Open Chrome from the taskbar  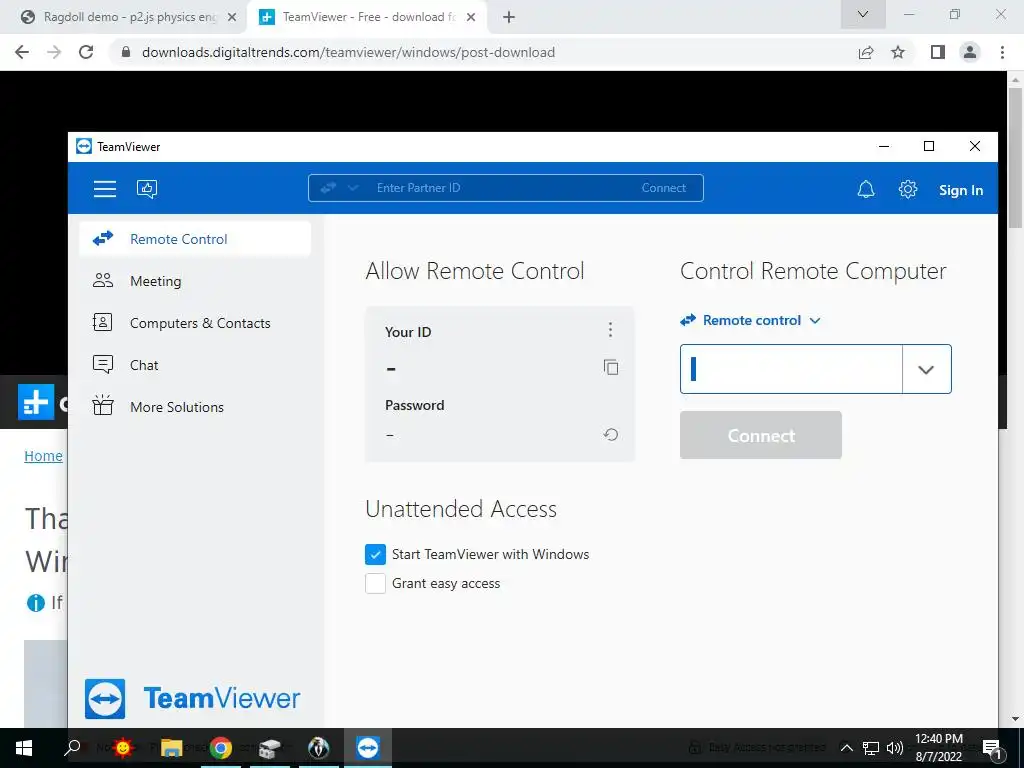tap(221, 748)
